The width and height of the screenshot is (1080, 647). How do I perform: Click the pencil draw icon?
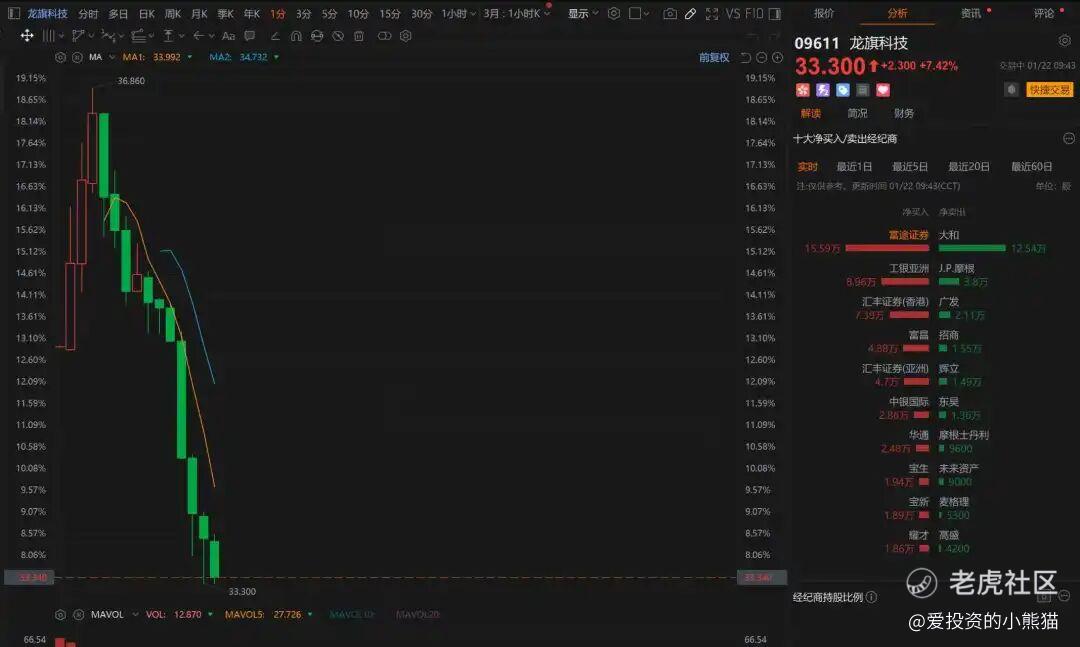pyautogui.click(x=690, y=14)
